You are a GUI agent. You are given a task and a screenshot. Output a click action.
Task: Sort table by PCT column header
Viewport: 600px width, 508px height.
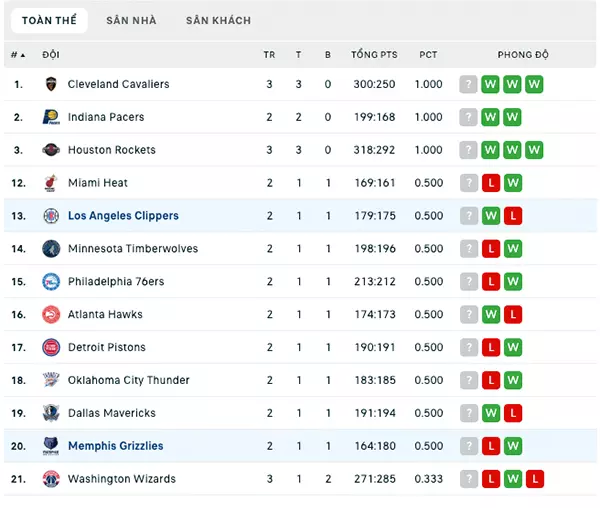428,55
